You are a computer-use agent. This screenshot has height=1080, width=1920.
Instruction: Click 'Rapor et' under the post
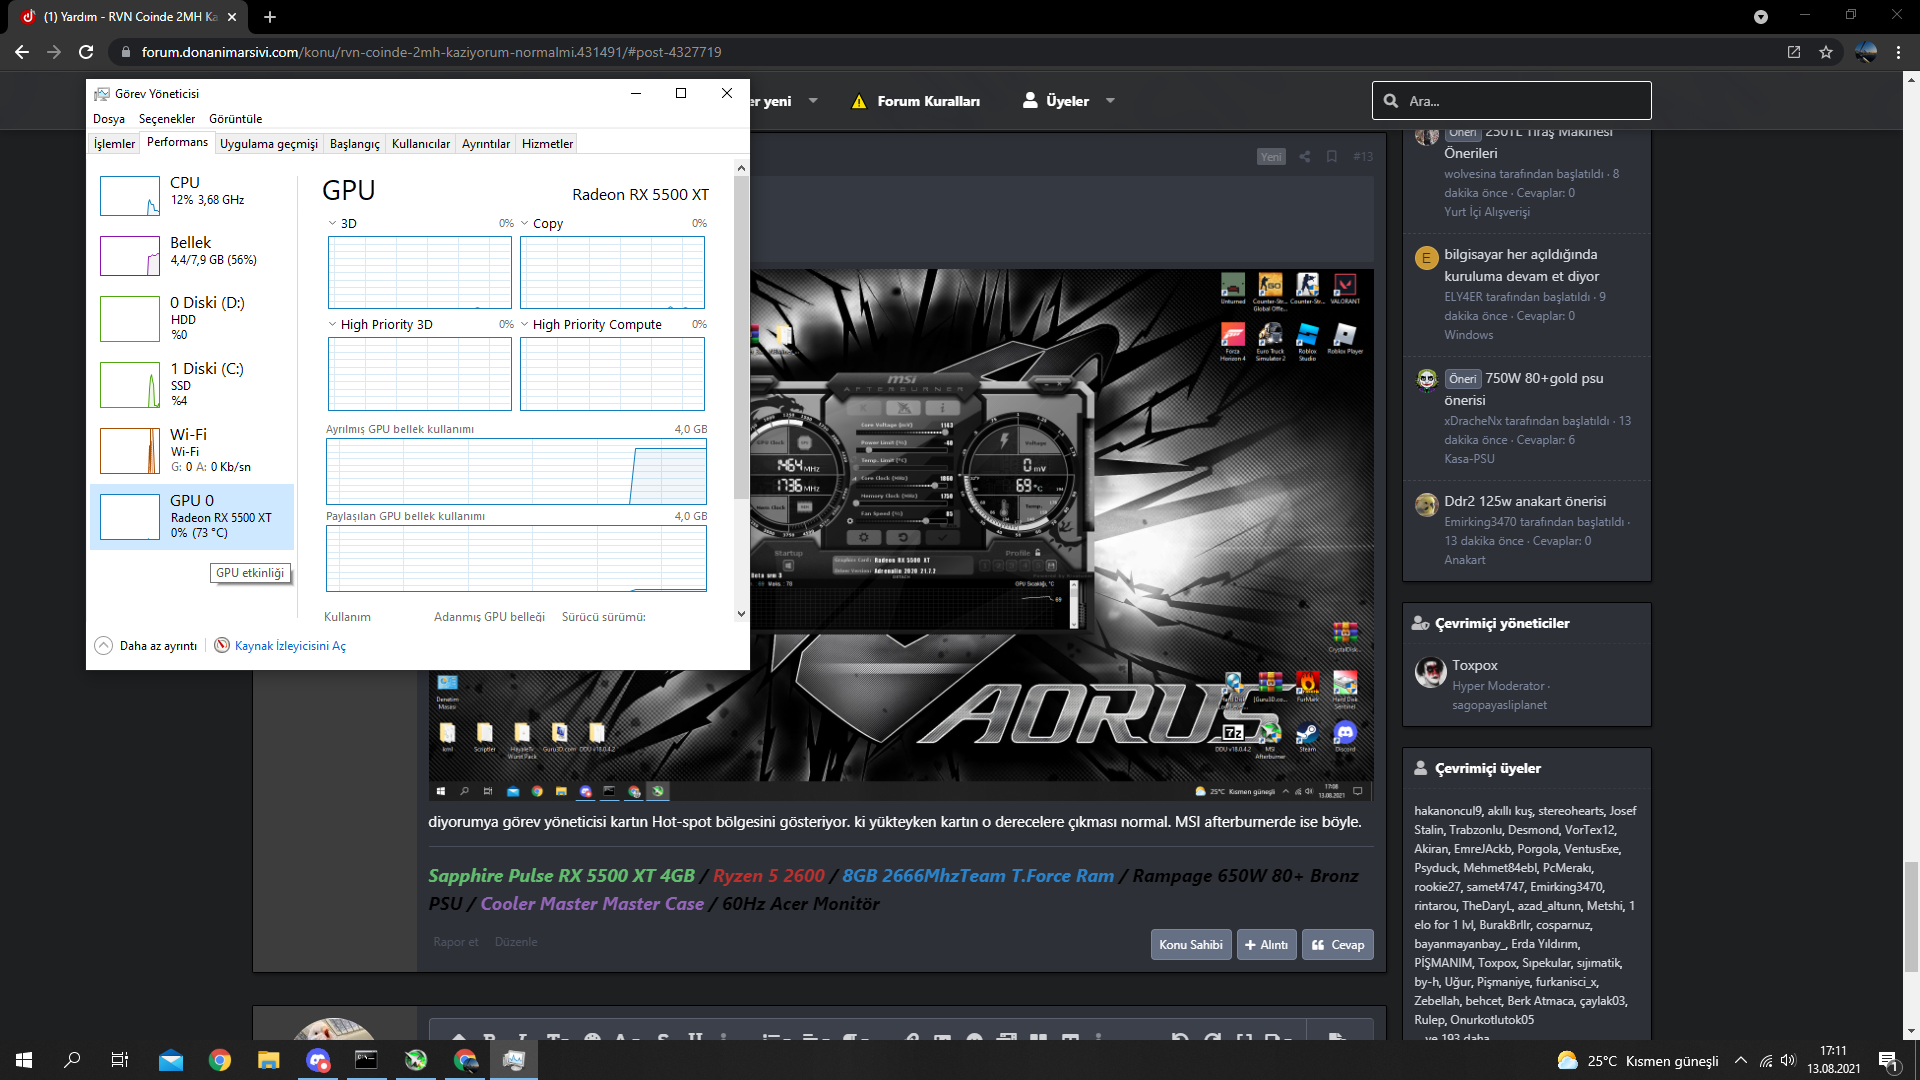[455, 942]
